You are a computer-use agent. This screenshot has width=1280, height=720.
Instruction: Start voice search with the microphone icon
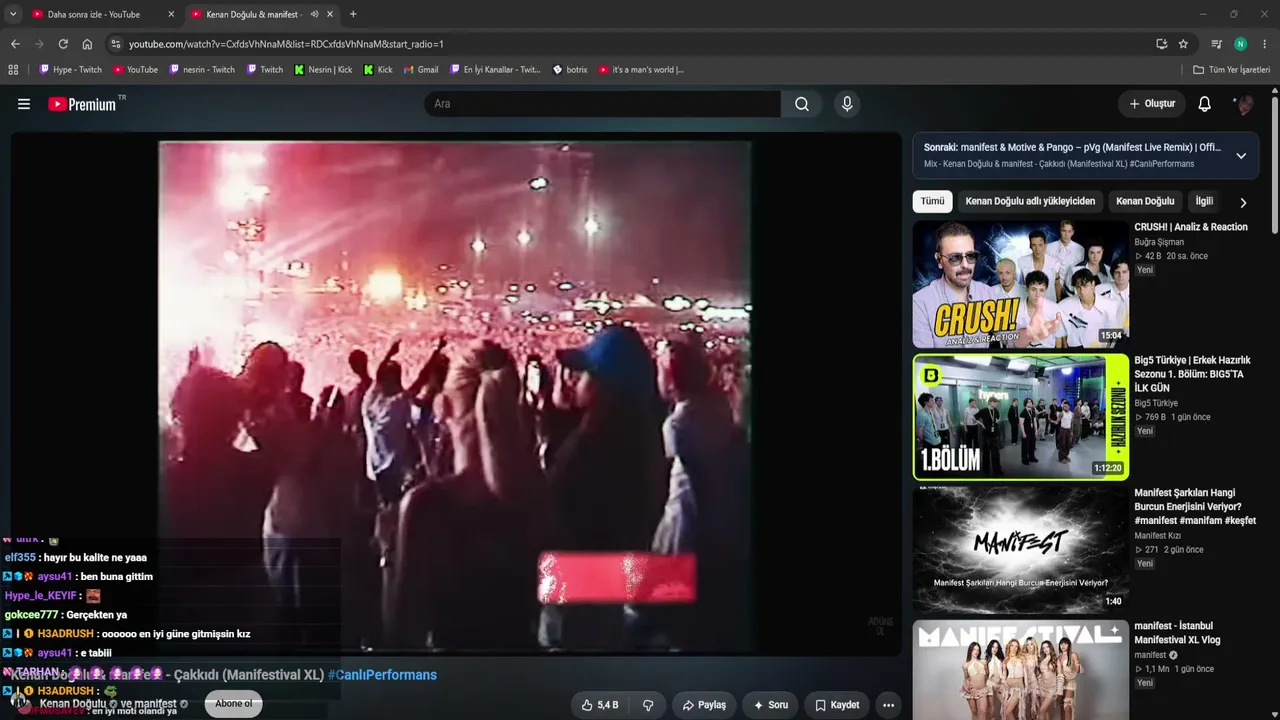pyautogui.click(x=847, y=104)
